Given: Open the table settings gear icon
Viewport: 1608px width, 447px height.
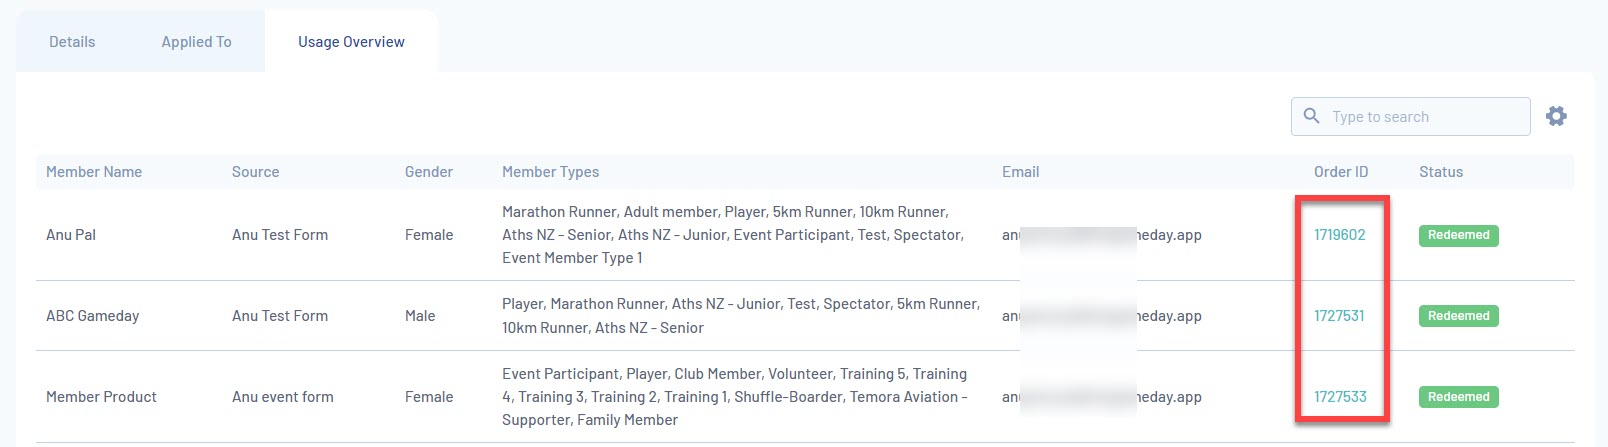Looking at the screenshot, I should (1556, 116).
